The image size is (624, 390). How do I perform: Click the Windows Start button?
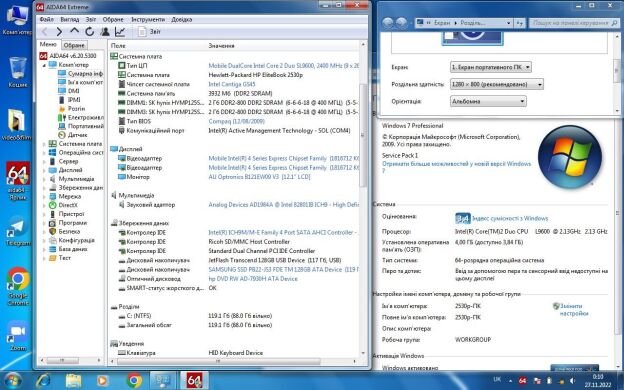coord(12,380)
